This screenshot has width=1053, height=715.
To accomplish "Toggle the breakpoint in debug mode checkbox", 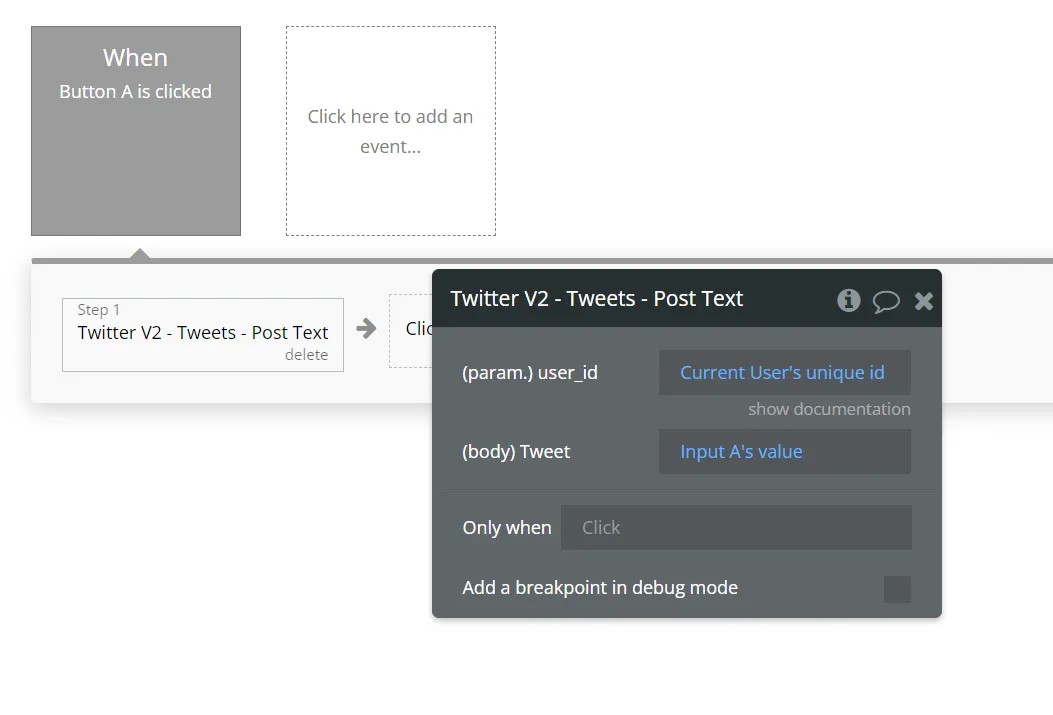I will (897, 589).
